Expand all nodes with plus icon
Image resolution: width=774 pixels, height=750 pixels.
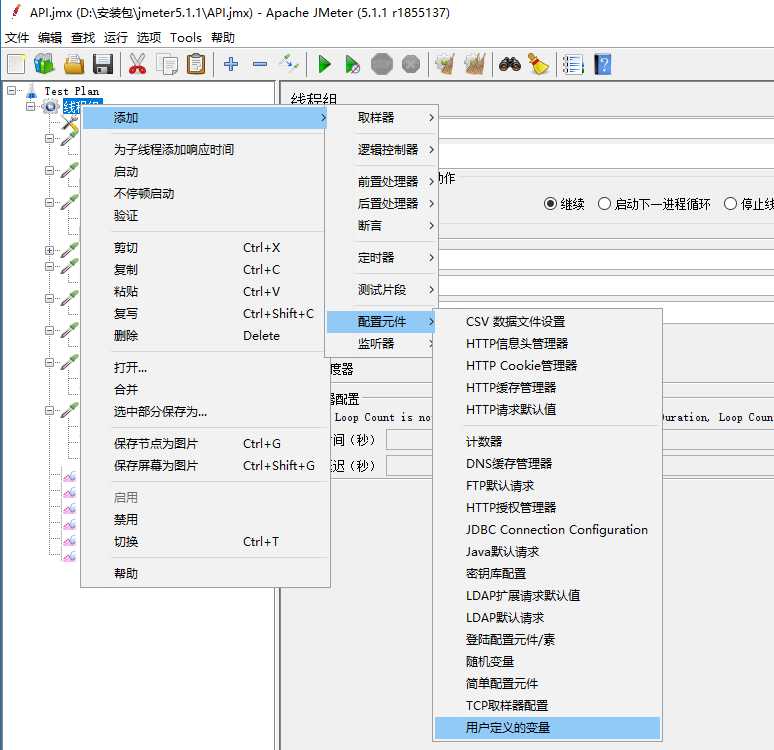[x=231, y=64]
